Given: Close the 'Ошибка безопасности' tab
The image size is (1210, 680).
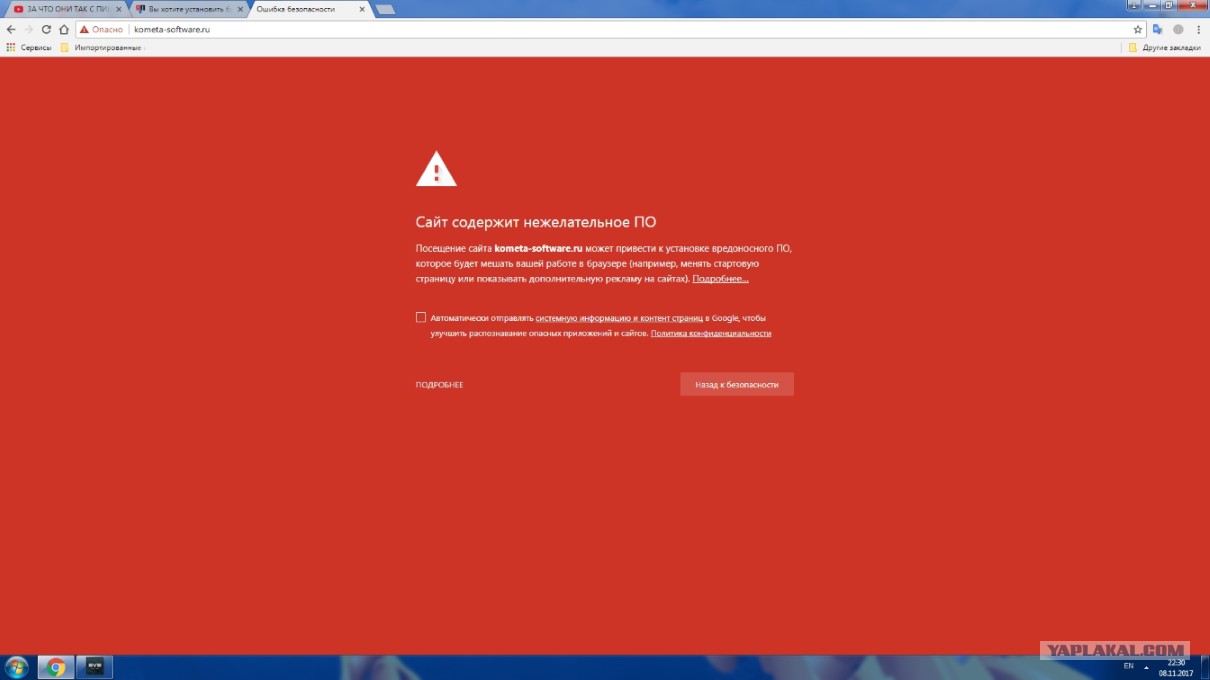Looking at the screenshot, I should [362, 9].
